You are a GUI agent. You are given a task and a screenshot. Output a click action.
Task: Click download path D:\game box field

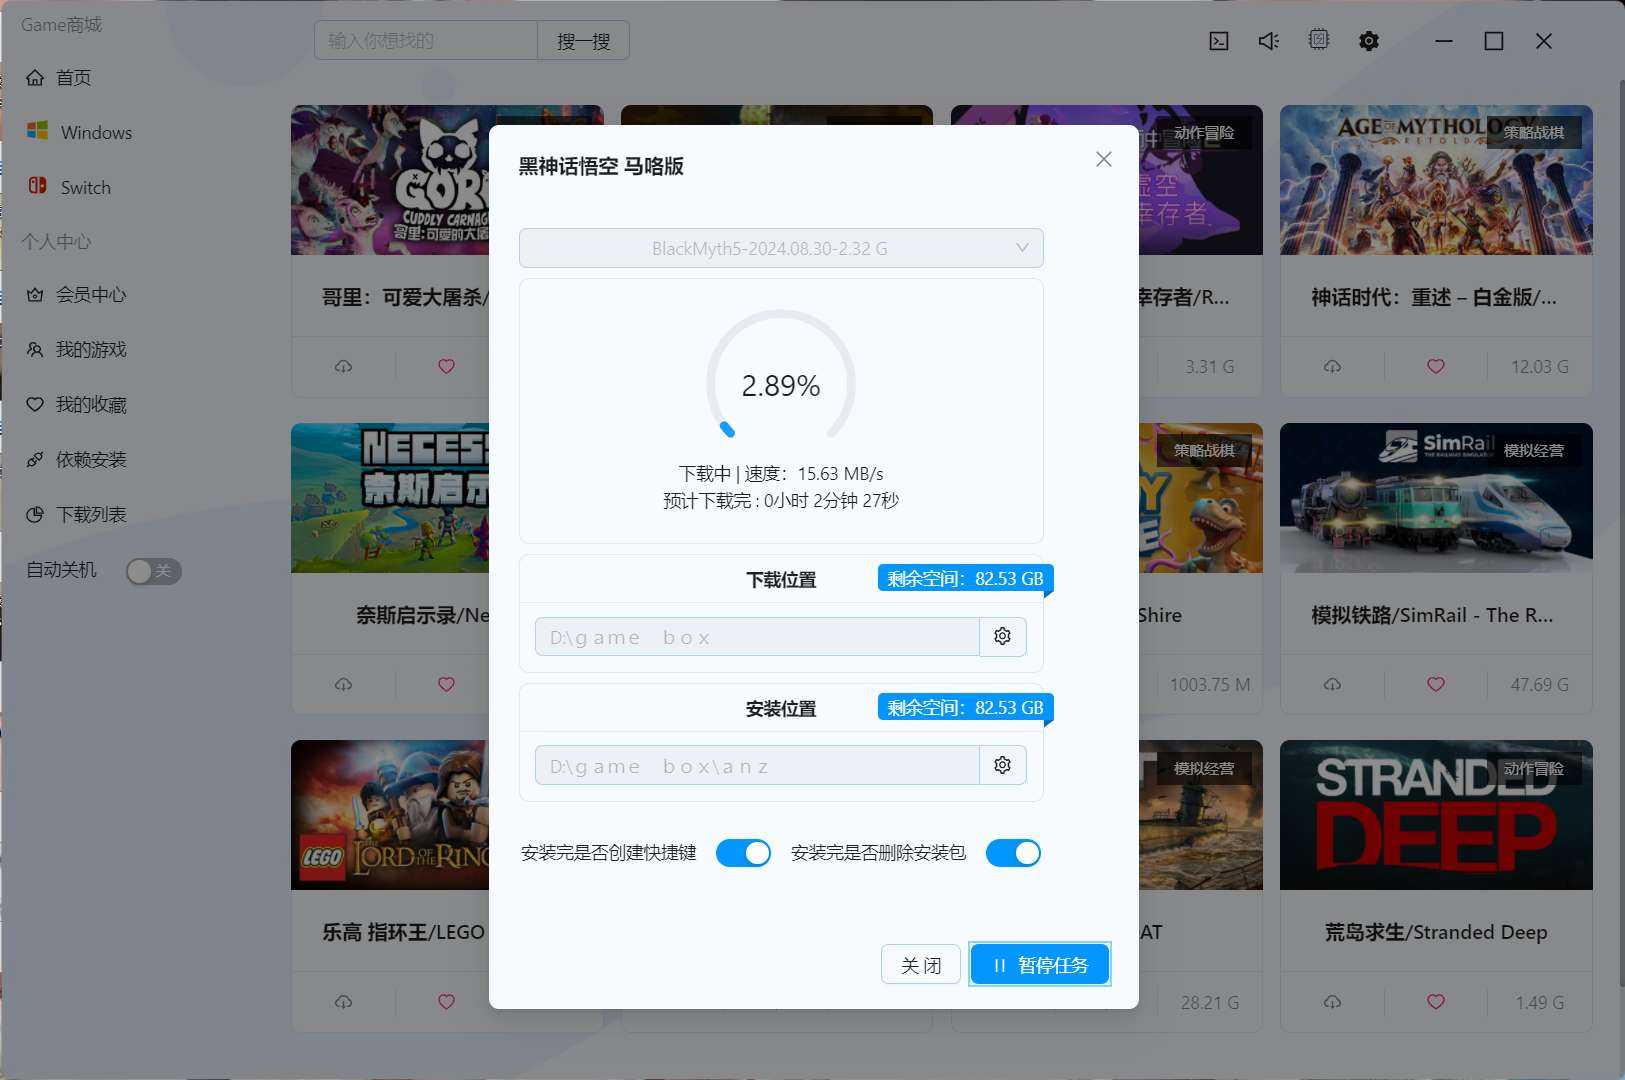point(757,637)
